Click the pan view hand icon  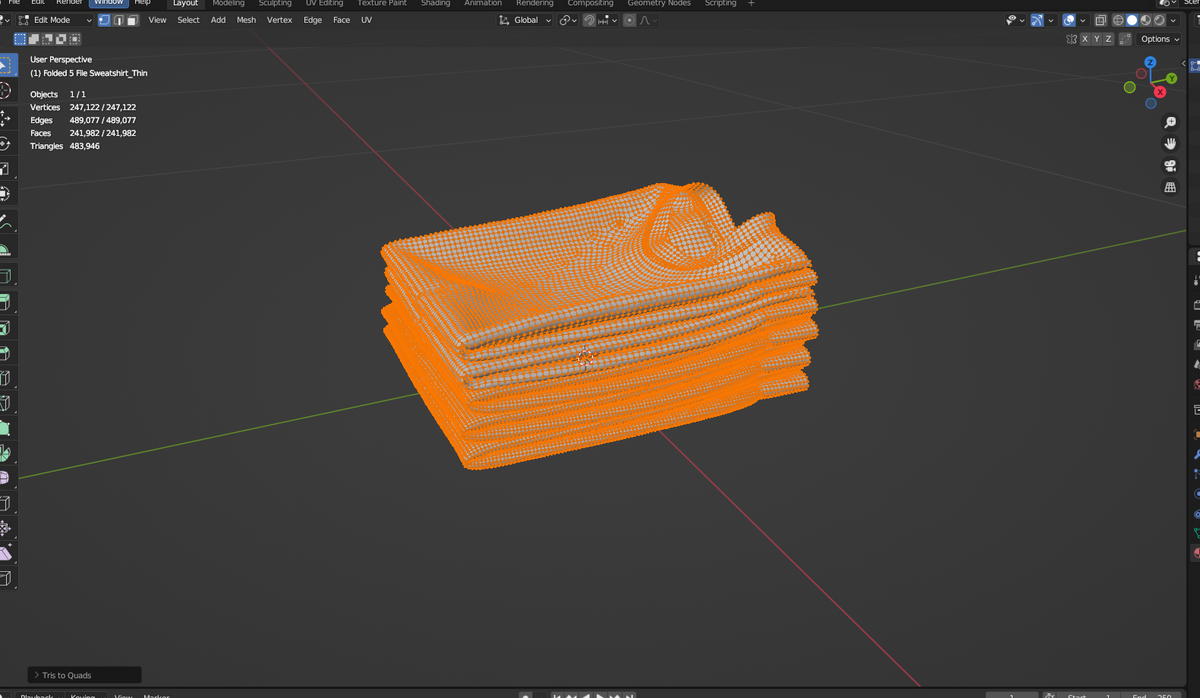(1170, 143)
